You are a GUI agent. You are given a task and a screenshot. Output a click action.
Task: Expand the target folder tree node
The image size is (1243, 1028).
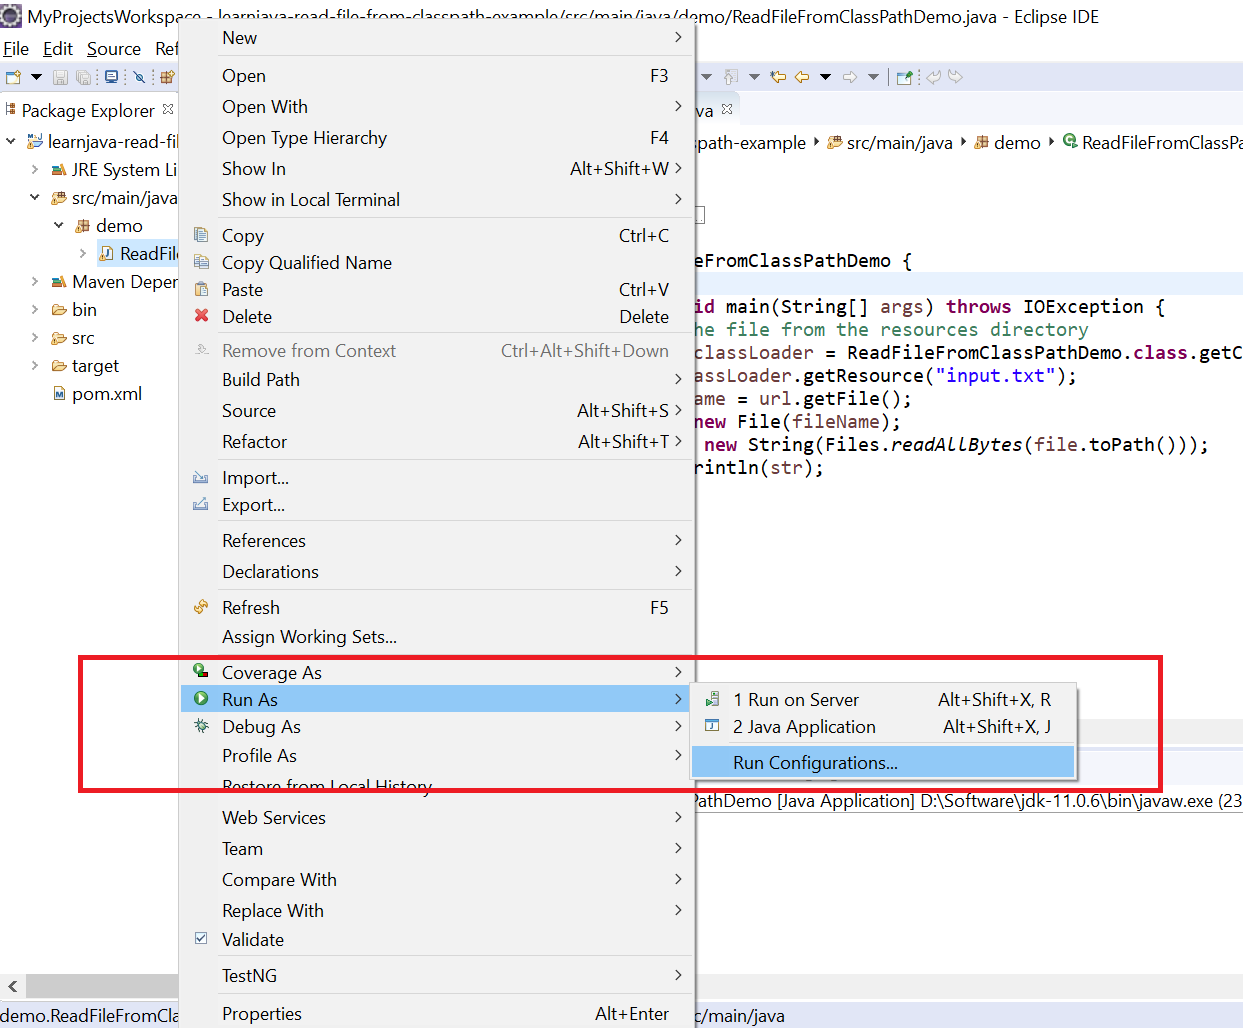(x=35, y=366)
